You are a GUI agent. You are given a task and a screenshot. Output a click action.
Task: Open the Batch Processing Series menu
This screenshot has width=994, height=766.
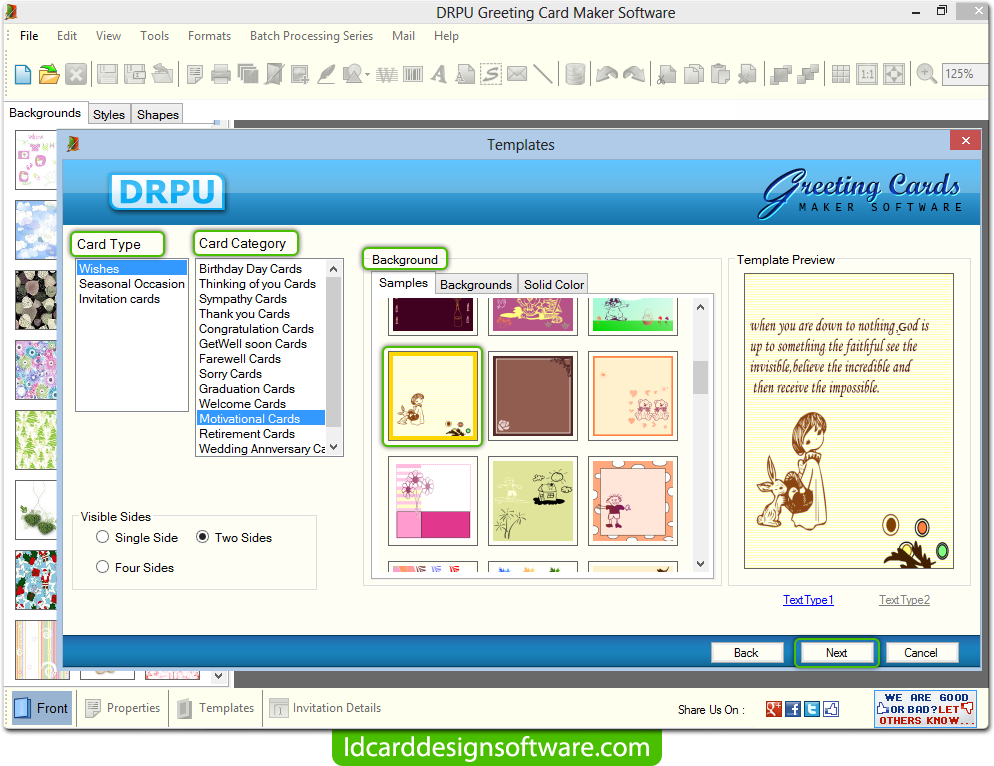click(x=311, y=36)
